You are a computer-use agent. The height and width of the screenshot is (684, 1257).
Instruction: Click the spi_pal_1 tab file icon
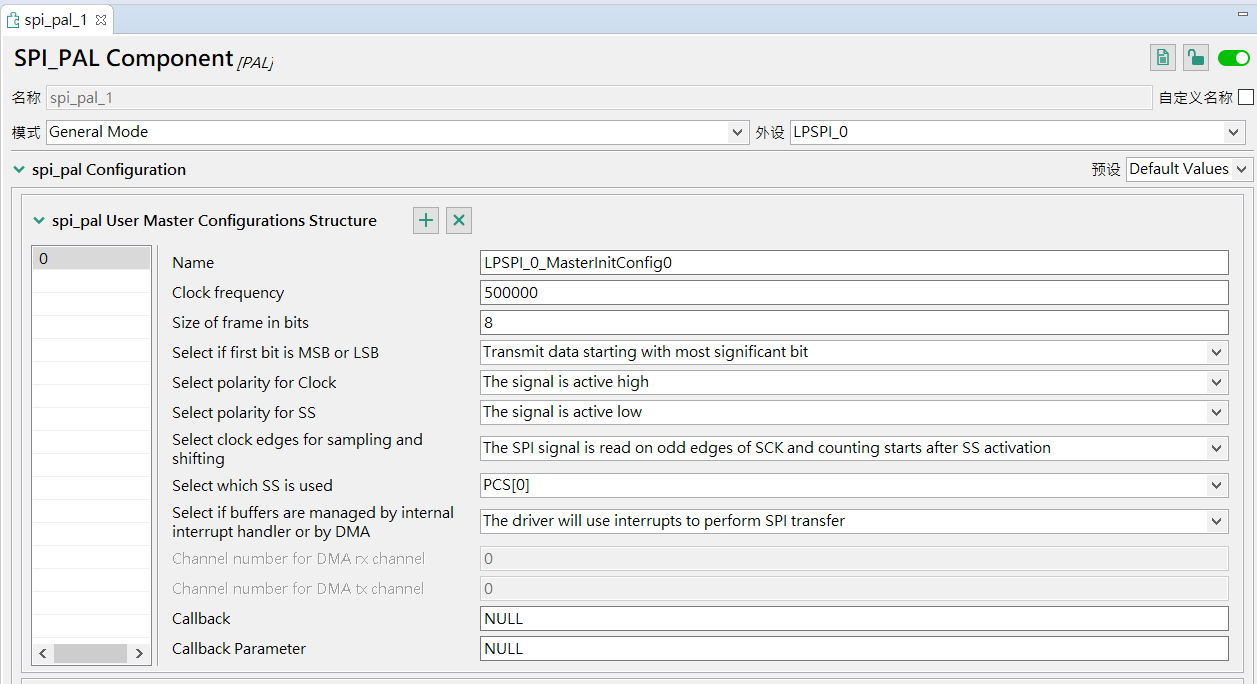[14, 20]
